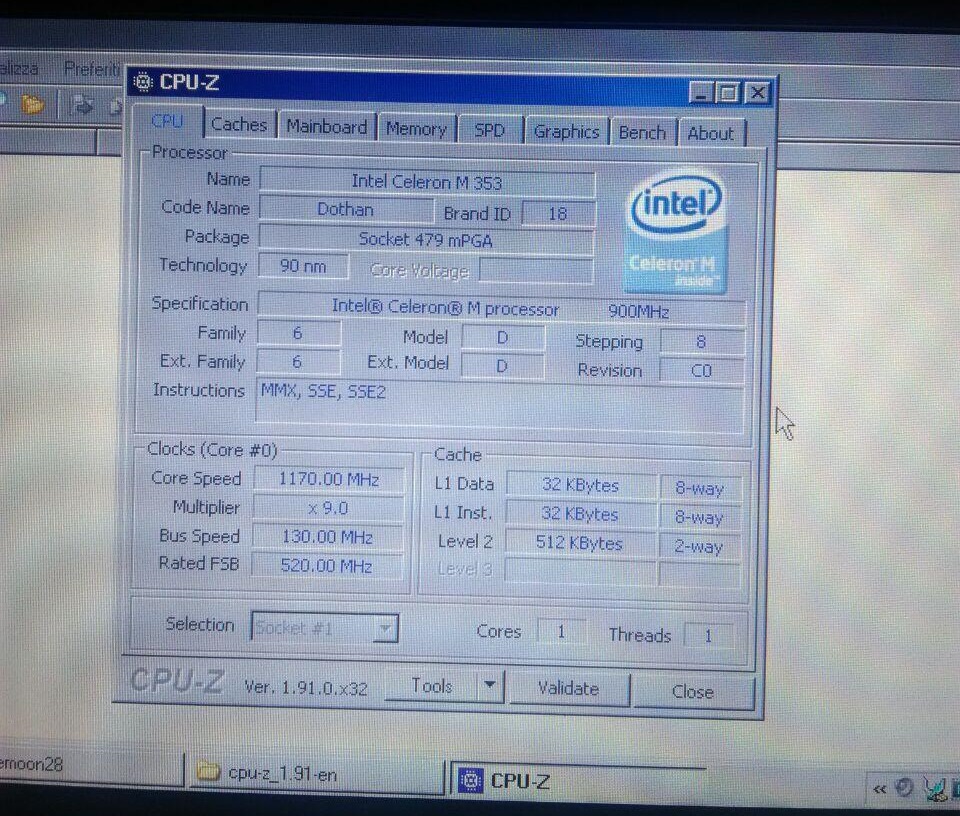
Task: Click the Core Speed value 1170.00 MHz
Action: pyautogui.click(x=329, y=479)
